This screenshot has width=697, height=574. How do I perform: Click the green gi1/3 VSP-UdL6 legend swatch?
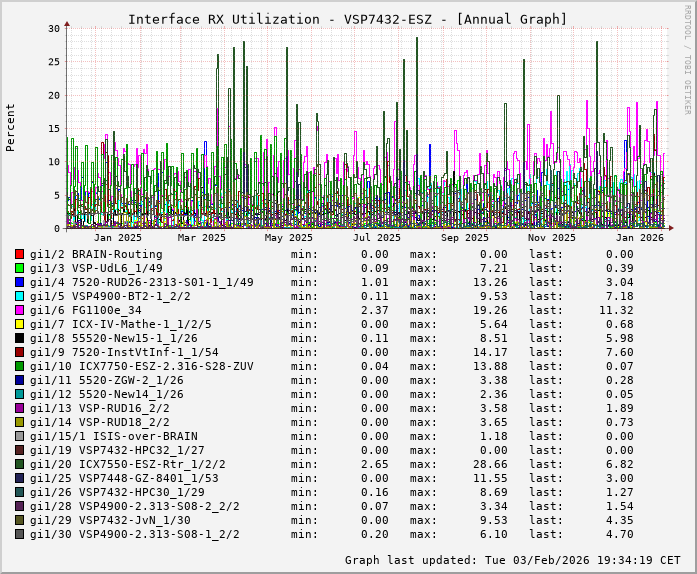click(19, 268)
